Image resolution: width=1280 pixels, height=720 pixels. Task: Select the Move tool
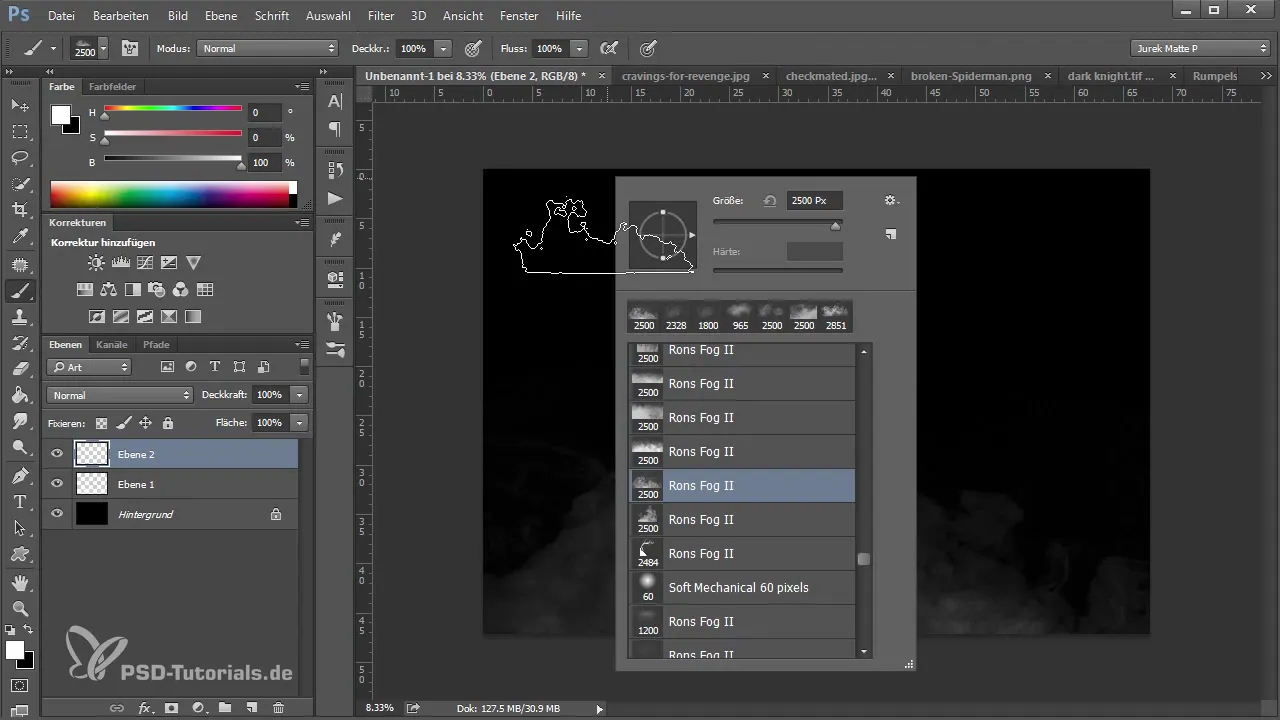[x=20, y=105]
